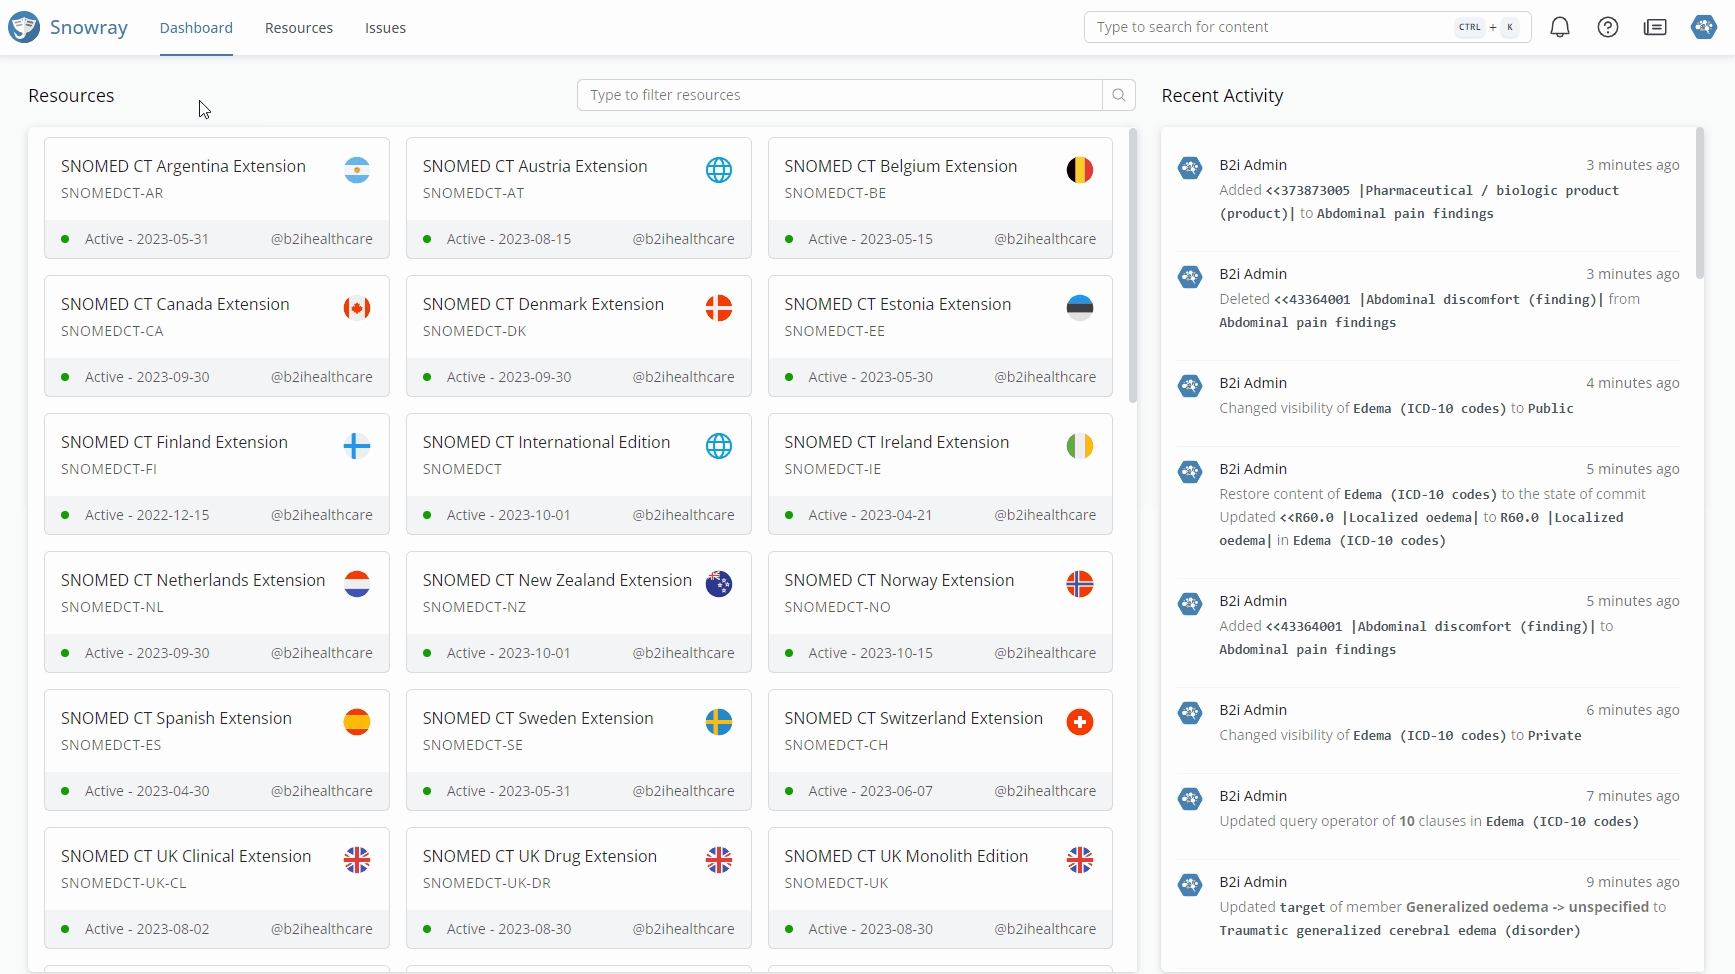Viewport: 1735px width, 974px height.
Task: Click the resources list vertical scrollbar
Action: 1132,266
